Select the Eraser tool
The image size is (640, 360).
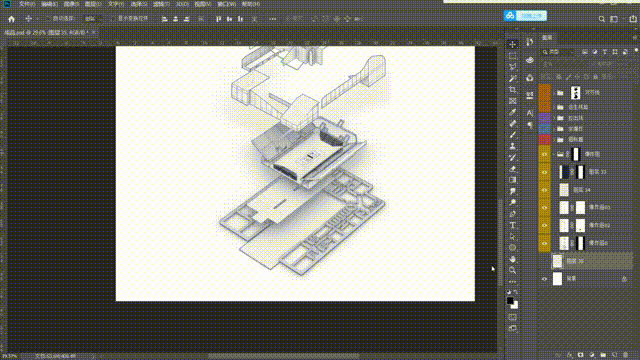click(513, 169)
